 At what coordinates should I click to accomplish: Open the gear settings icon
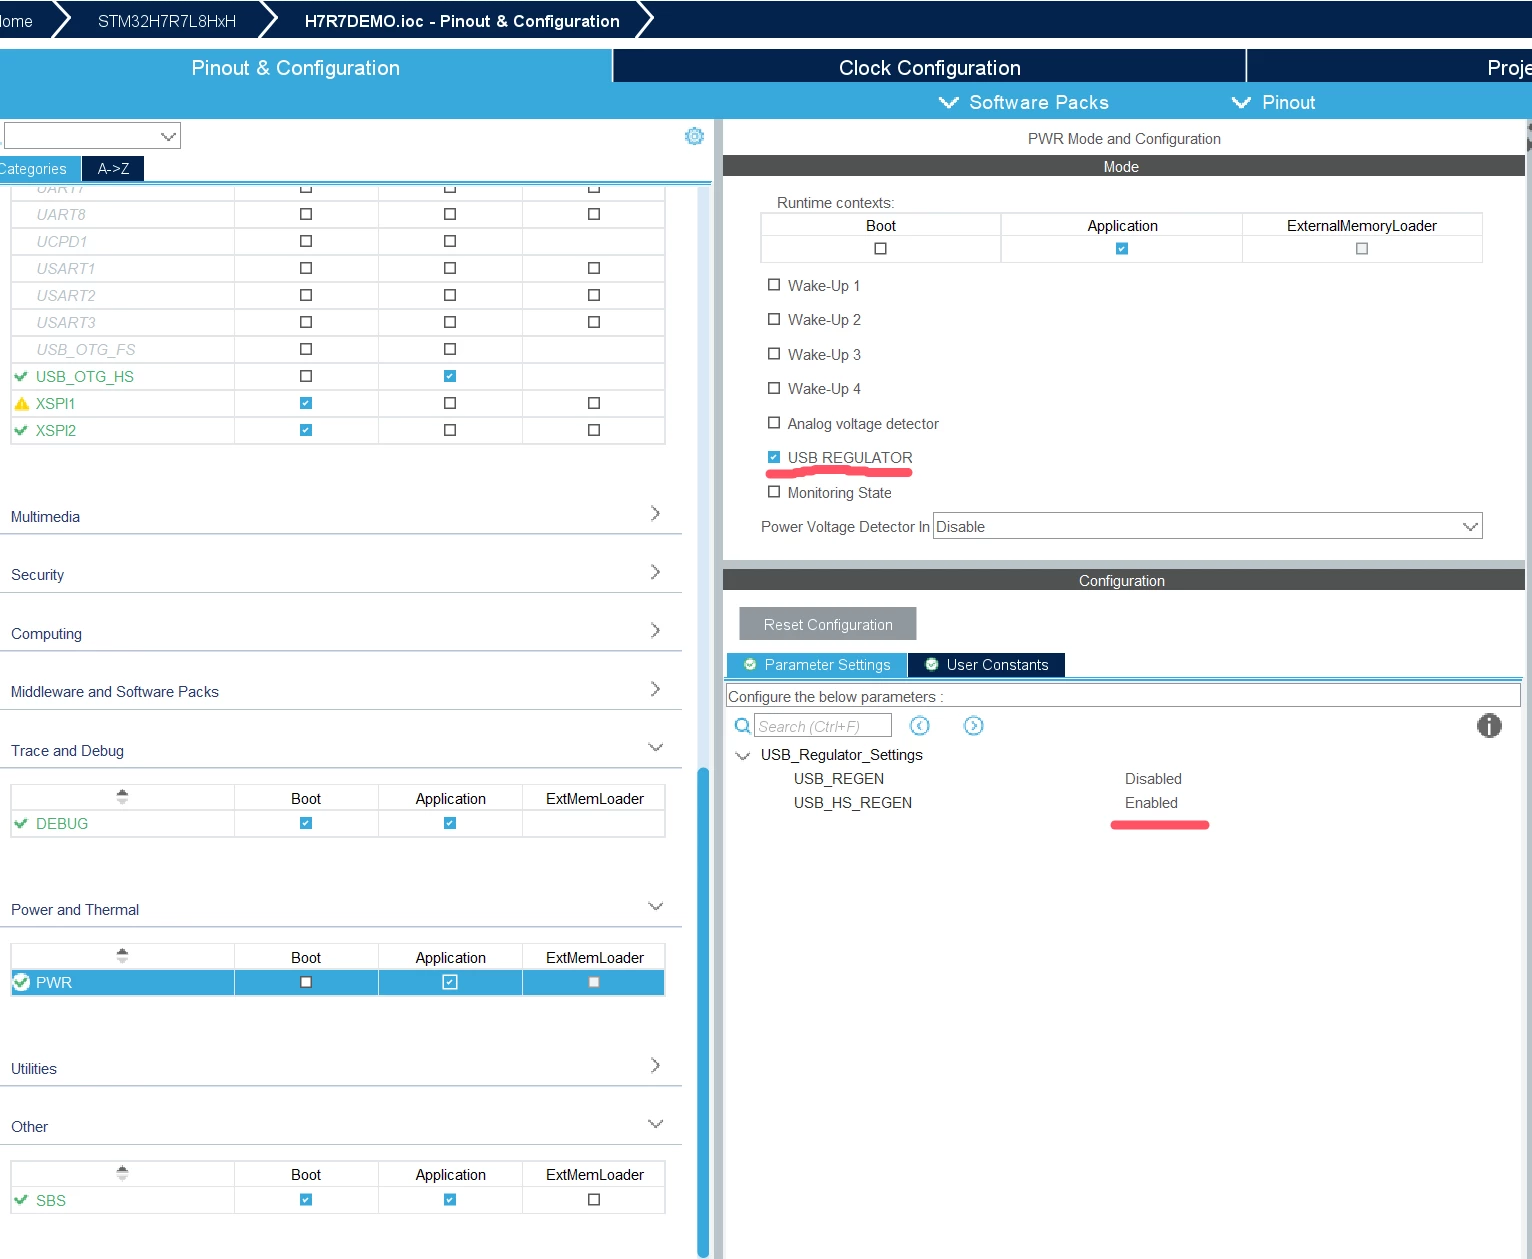694,136
